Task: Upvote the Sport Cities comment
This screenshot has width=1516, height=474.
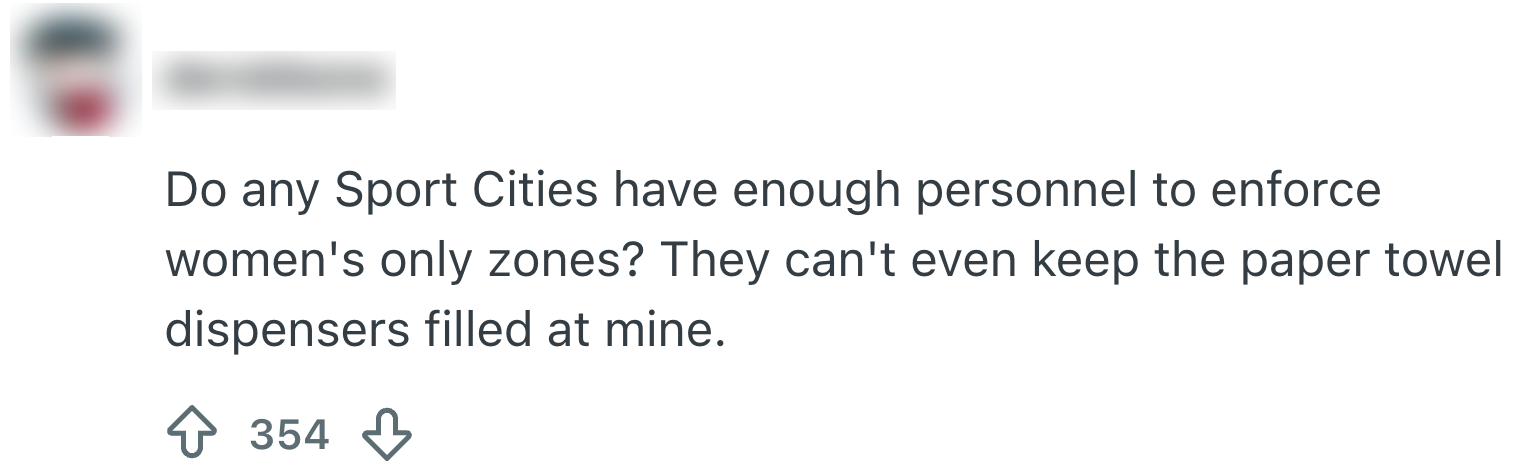Action: tap(193, 435)
